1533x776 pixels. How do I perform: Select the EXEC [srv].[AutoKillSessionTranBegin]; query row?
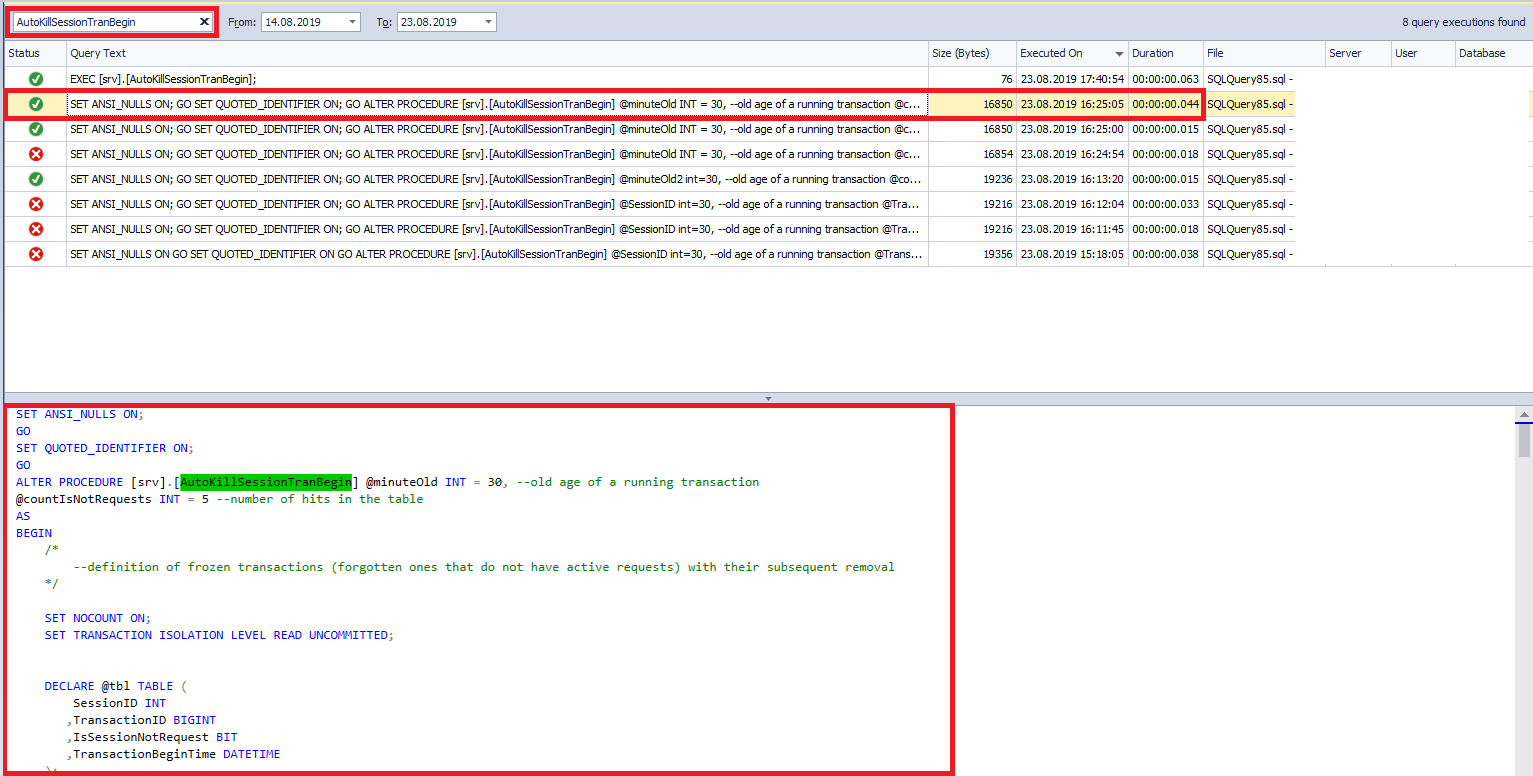(497, 79)
